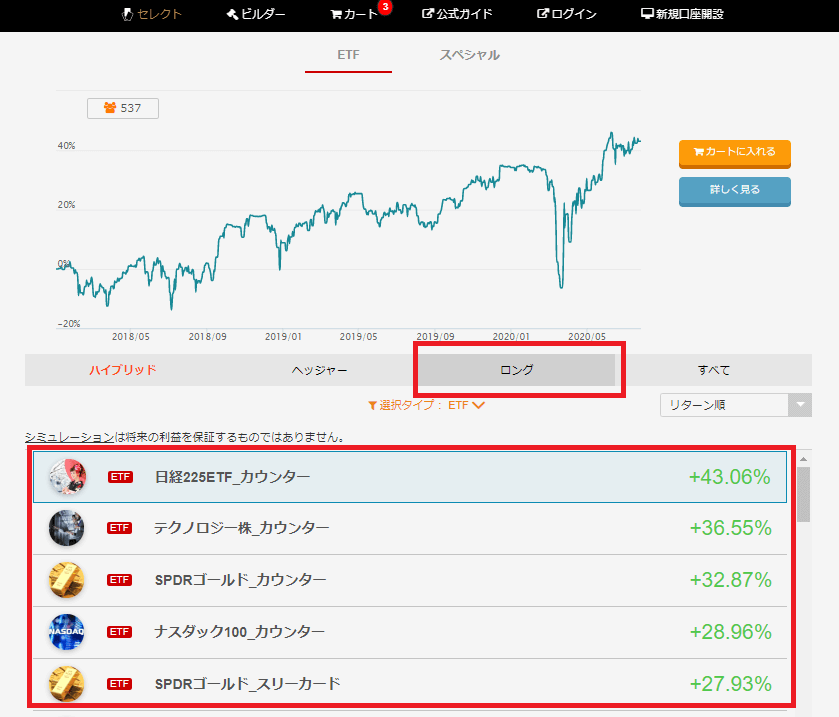Viewport: 839px width, 717px height.
Task: Click the 日経225ETF_カウンター strategy icon
Action: (67, 477)
